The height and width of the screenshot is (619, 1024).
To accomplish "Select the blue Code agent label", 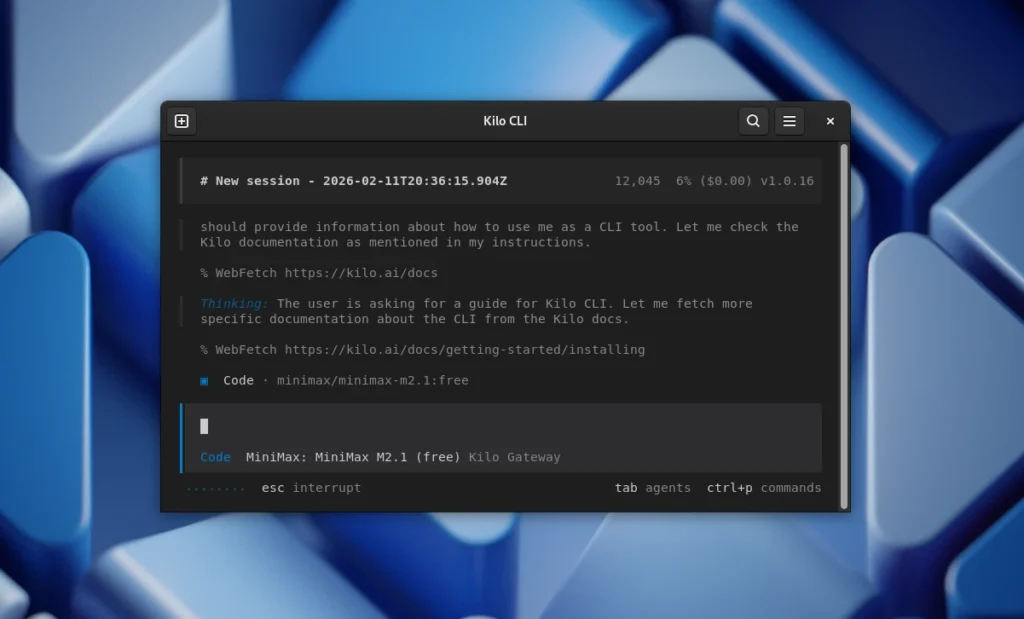I will point(215,458).
